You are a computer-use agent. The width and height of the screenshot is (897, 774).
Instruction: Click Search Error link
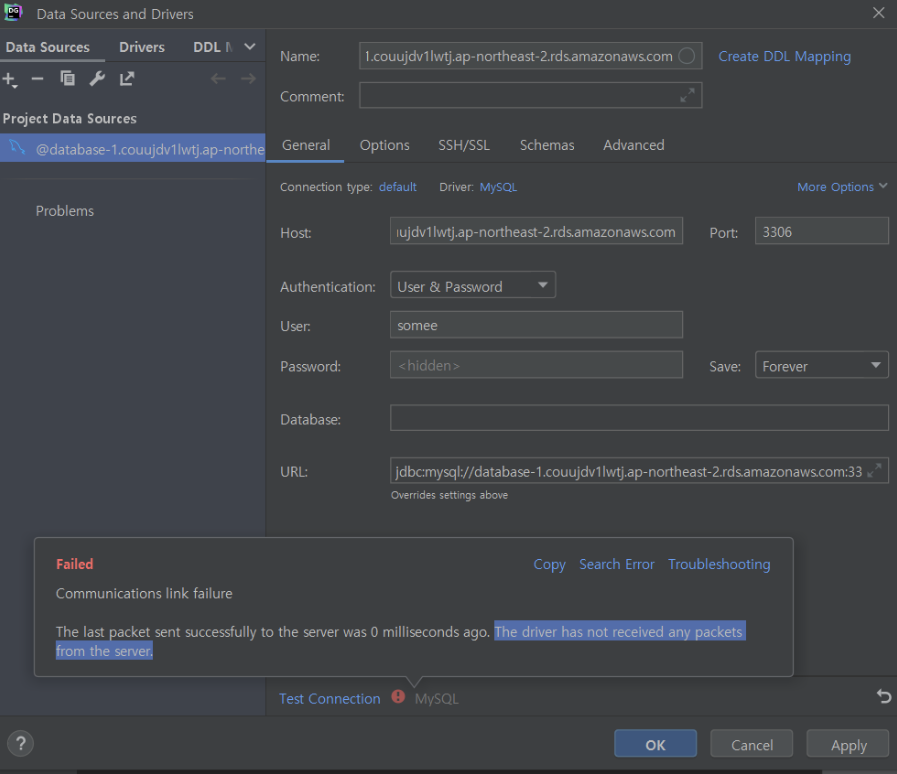pyautogui.click(x=617, y=565)
